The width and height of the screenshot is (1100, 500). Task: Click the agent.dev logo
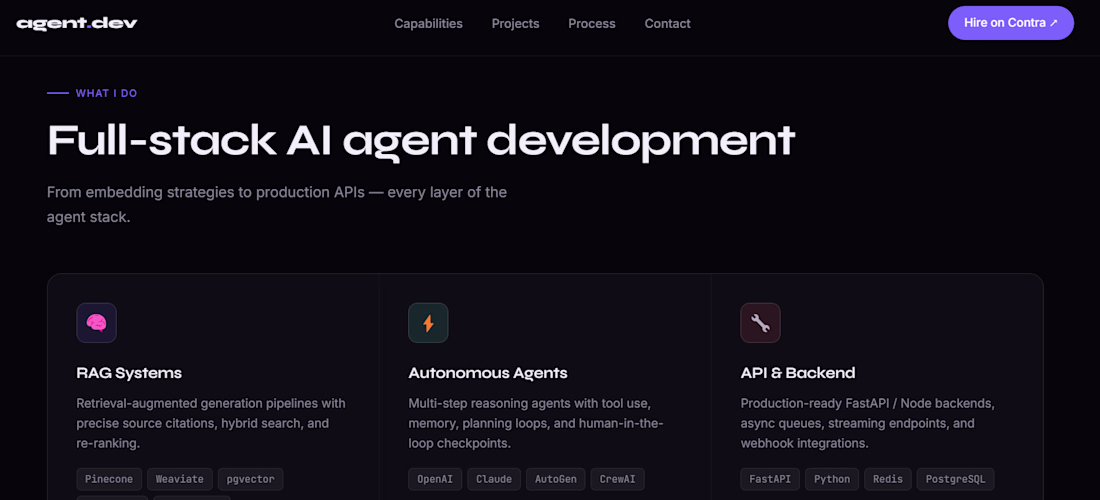pyautogui.click(x=77, y=23)
